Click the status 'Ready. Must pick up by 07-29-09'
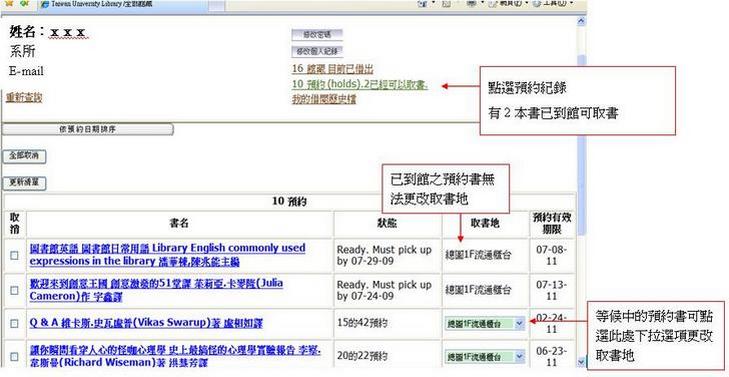This screenshot has height=377, width=729. tap(384, 255)
